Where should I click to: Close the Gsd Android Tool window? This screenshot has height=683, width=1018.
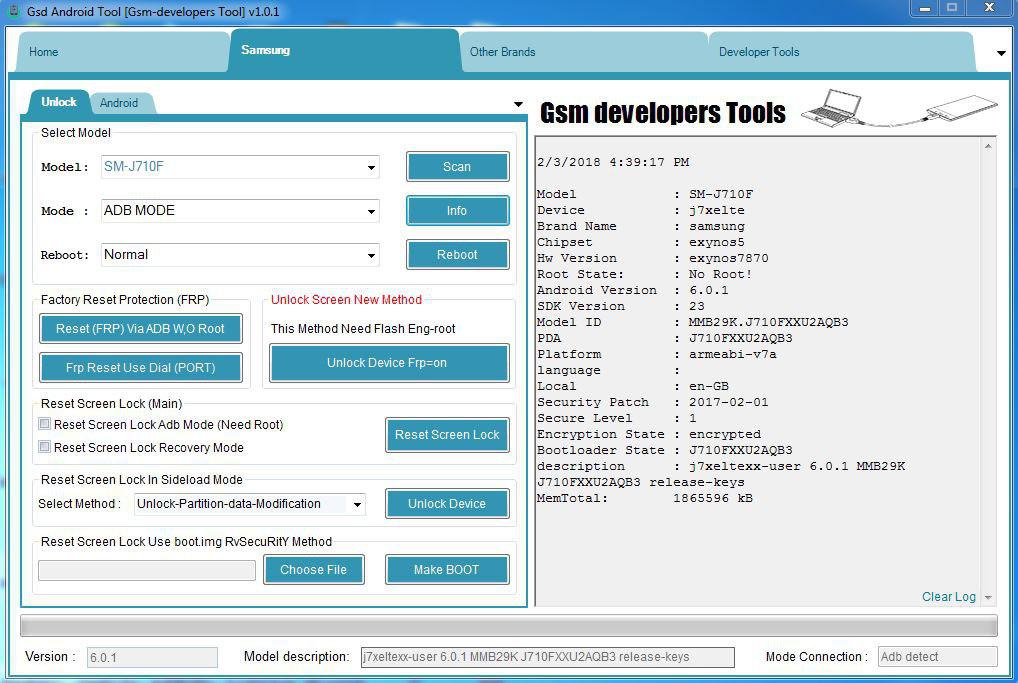pos(989,8)
